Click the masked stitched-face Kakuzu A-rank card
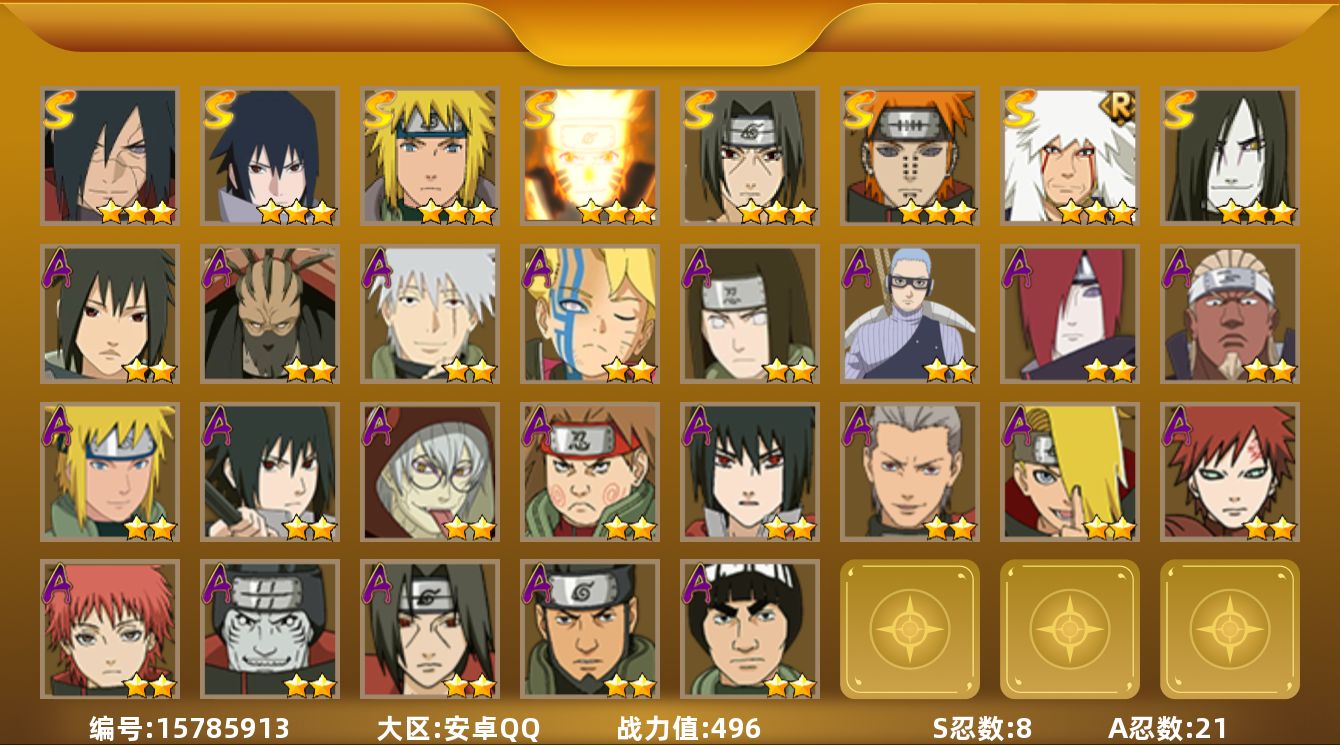Image resolution: width=1340 pixels, height=745 pixels. tap(270, 314)
